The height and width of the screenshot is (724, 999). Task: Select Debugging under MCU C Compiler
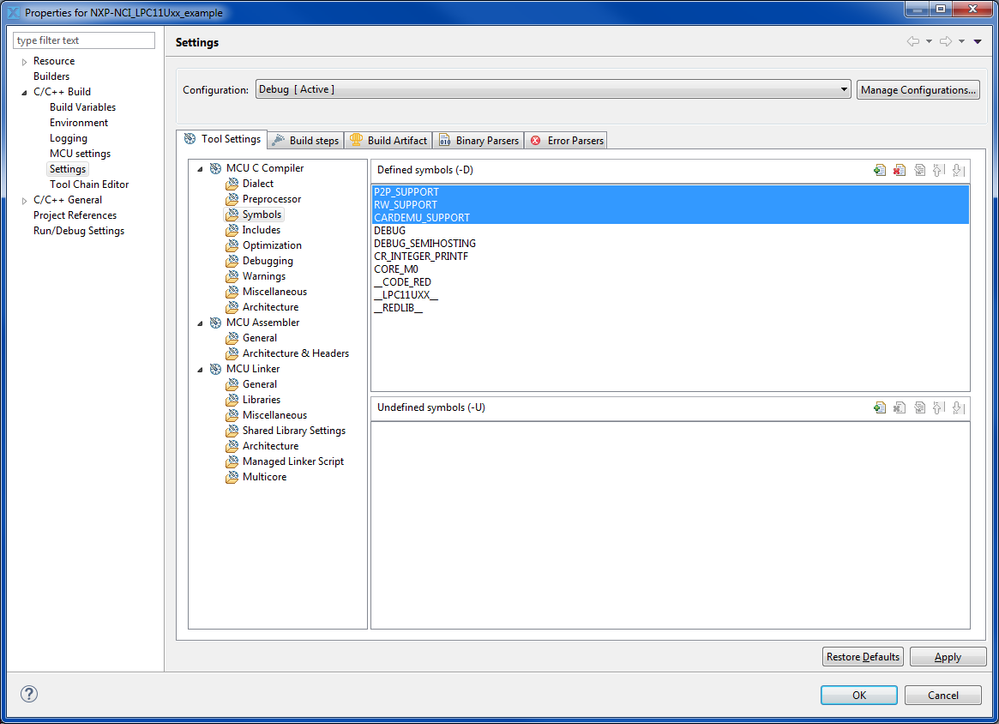(x=268, y=261)
